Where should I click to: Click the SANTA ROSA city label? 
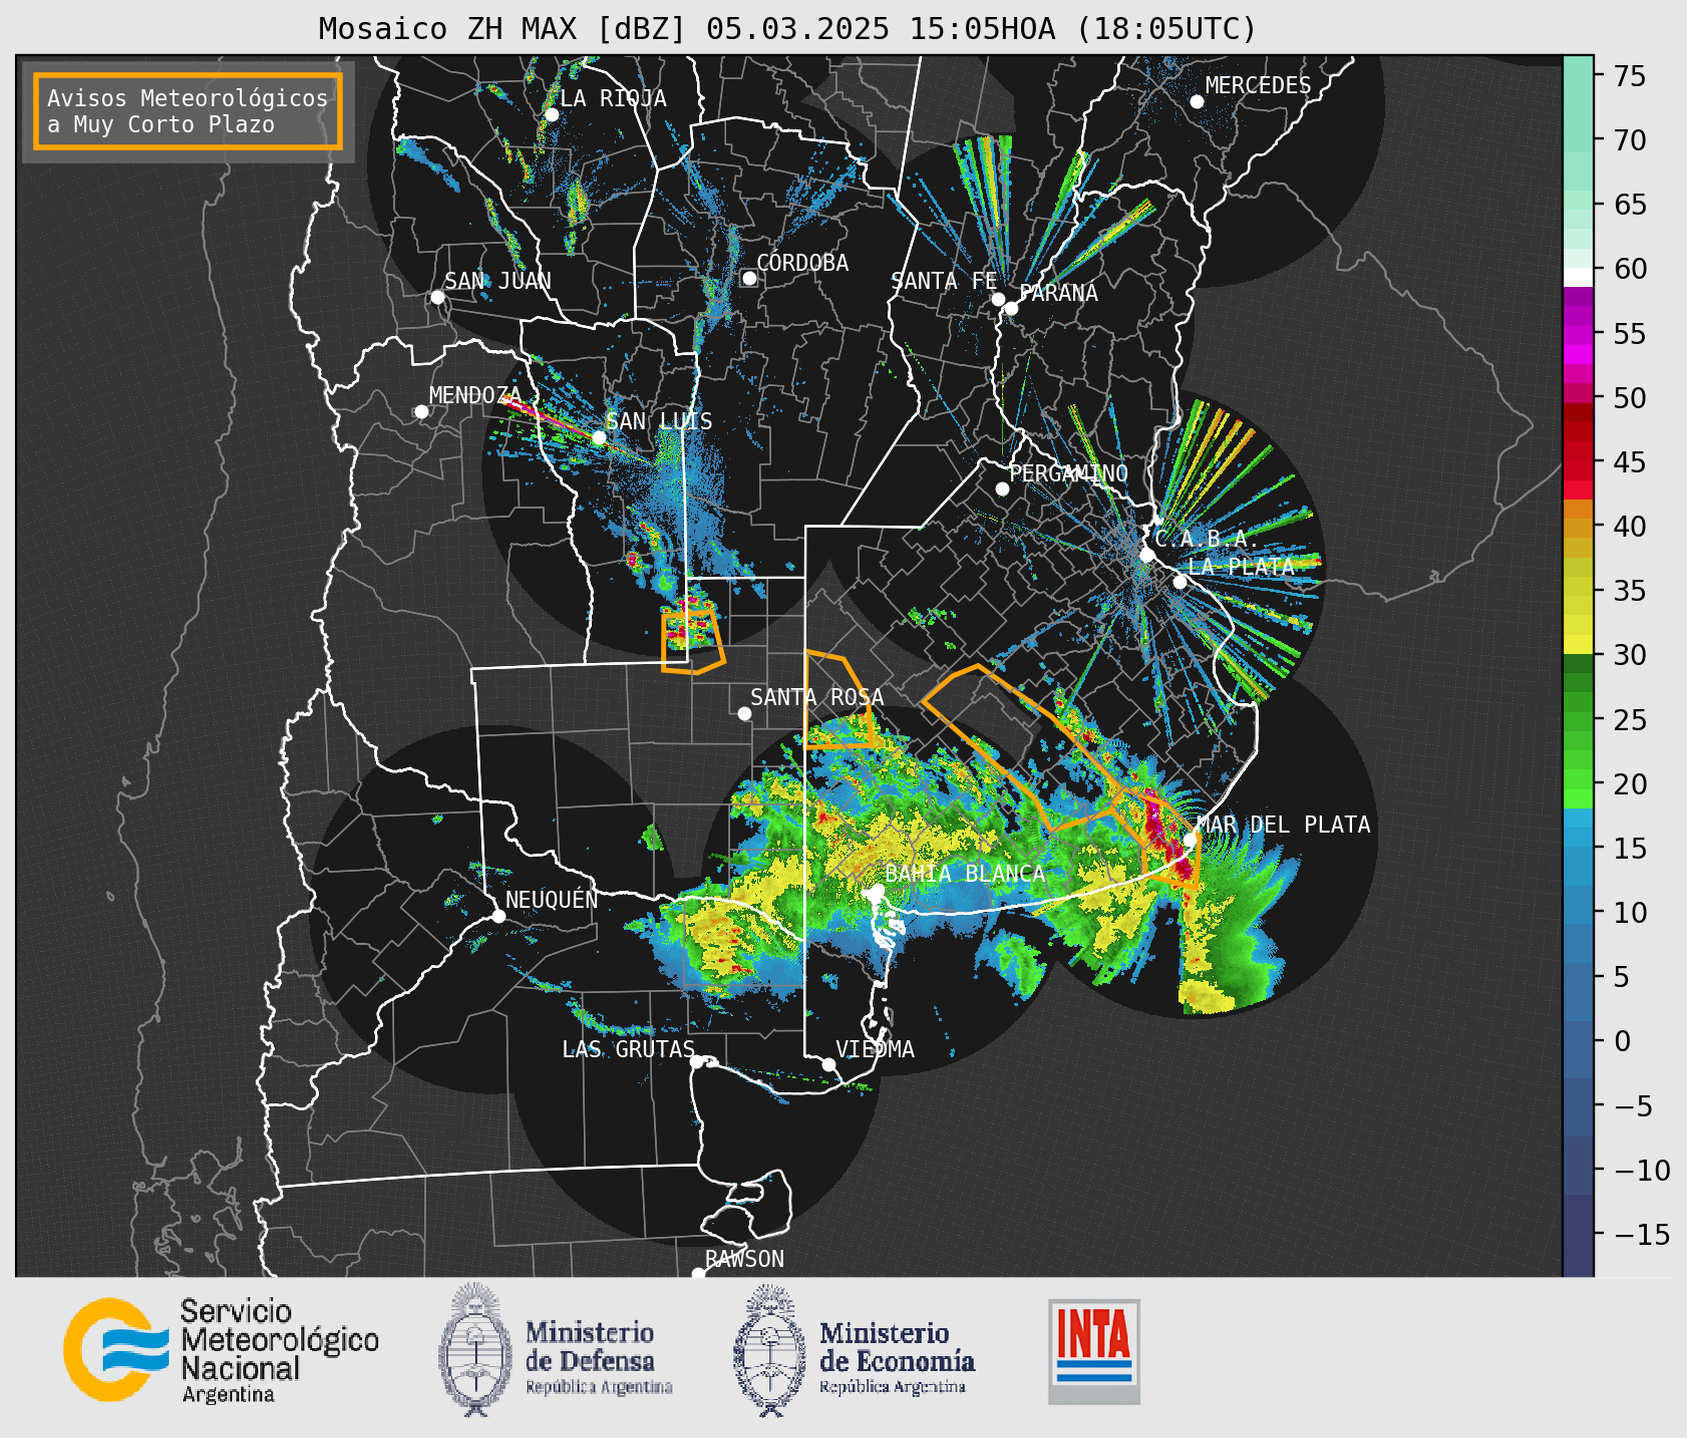817,697
